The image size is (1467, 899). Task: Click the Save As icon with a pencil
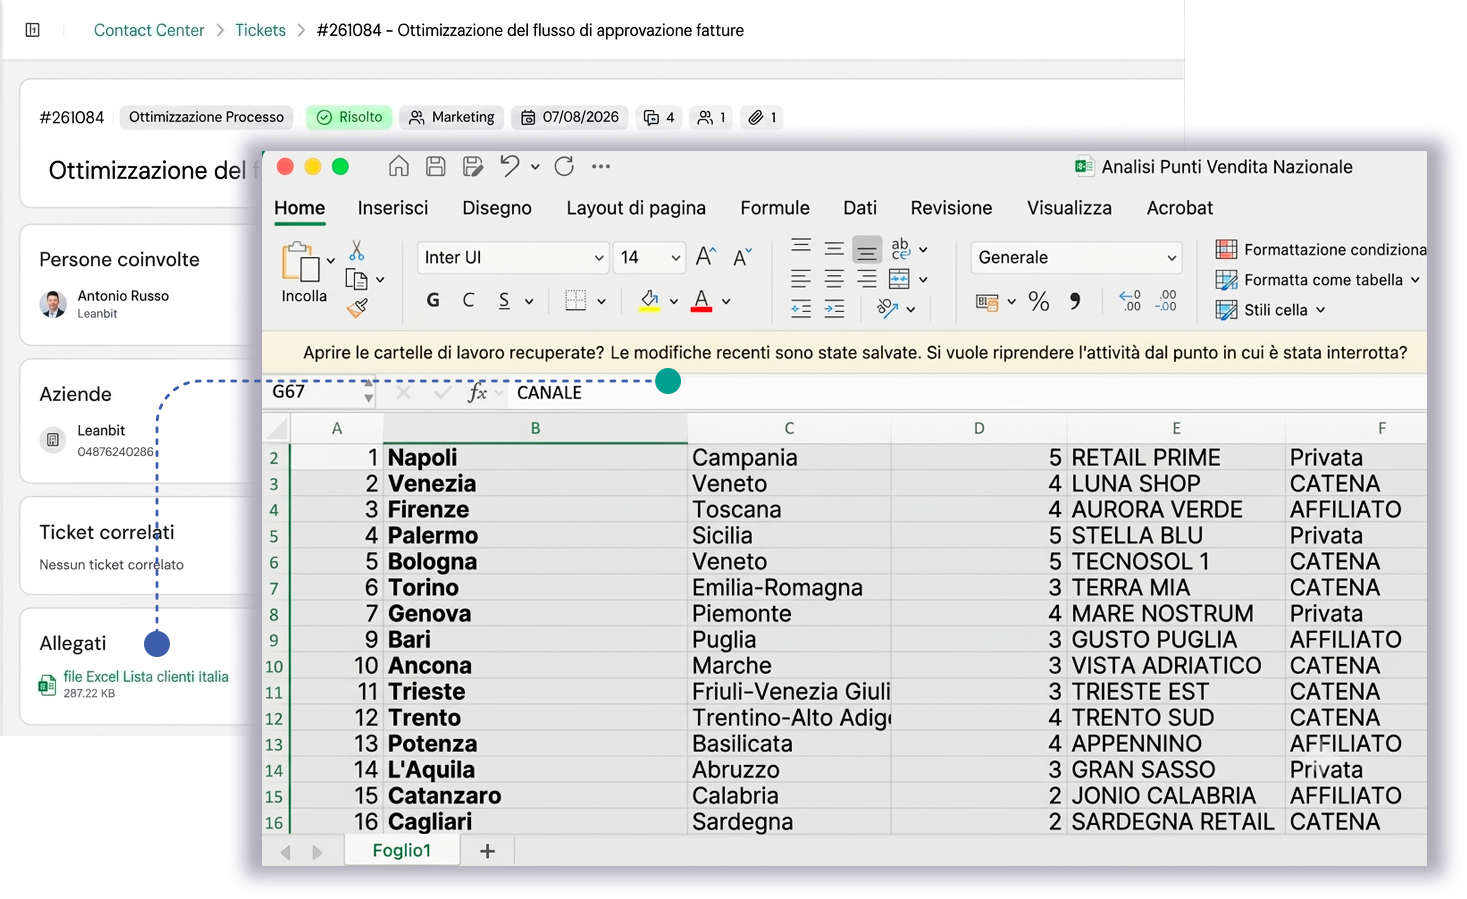pyautogui.click(x=473, y=166)
